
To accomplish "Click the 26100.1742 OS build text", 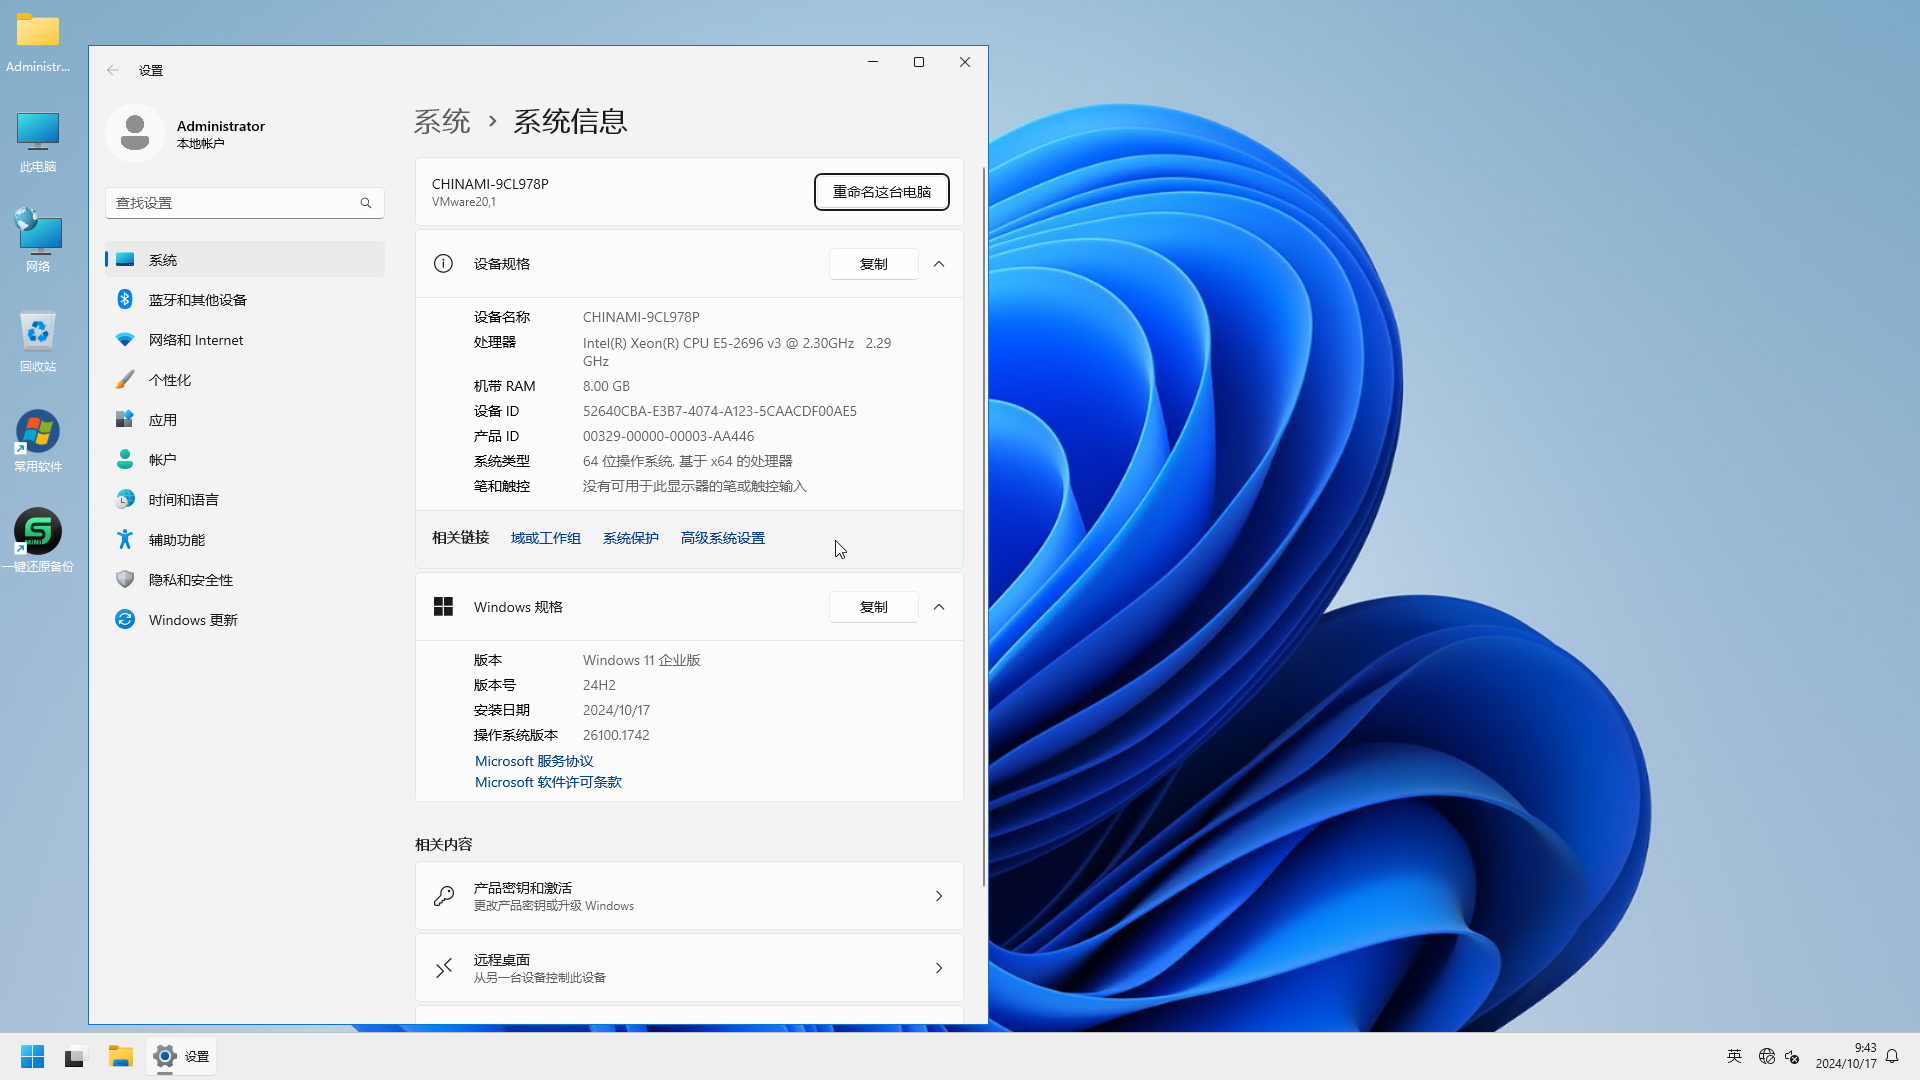I will [x=616, y=735].
